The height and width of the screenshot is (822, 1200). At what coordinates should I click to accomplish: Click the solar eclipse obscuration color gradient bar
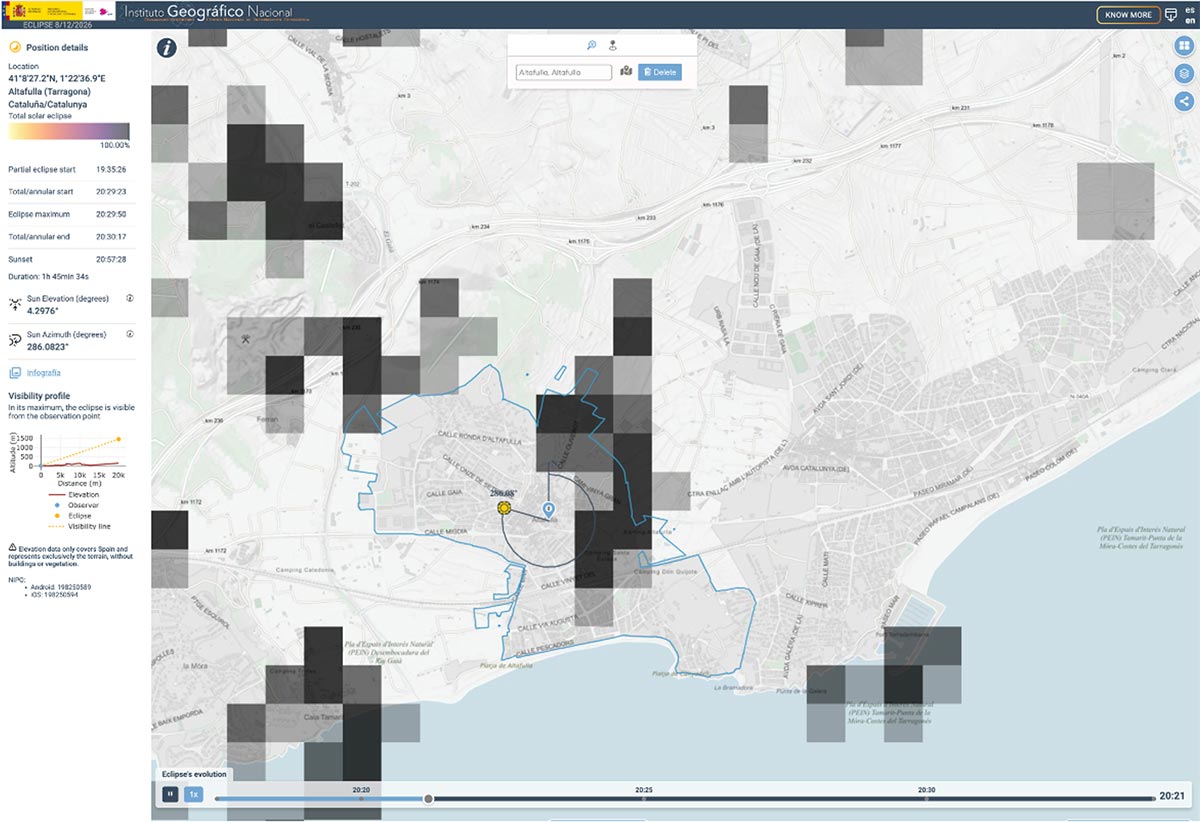click(x=69, y=132)
